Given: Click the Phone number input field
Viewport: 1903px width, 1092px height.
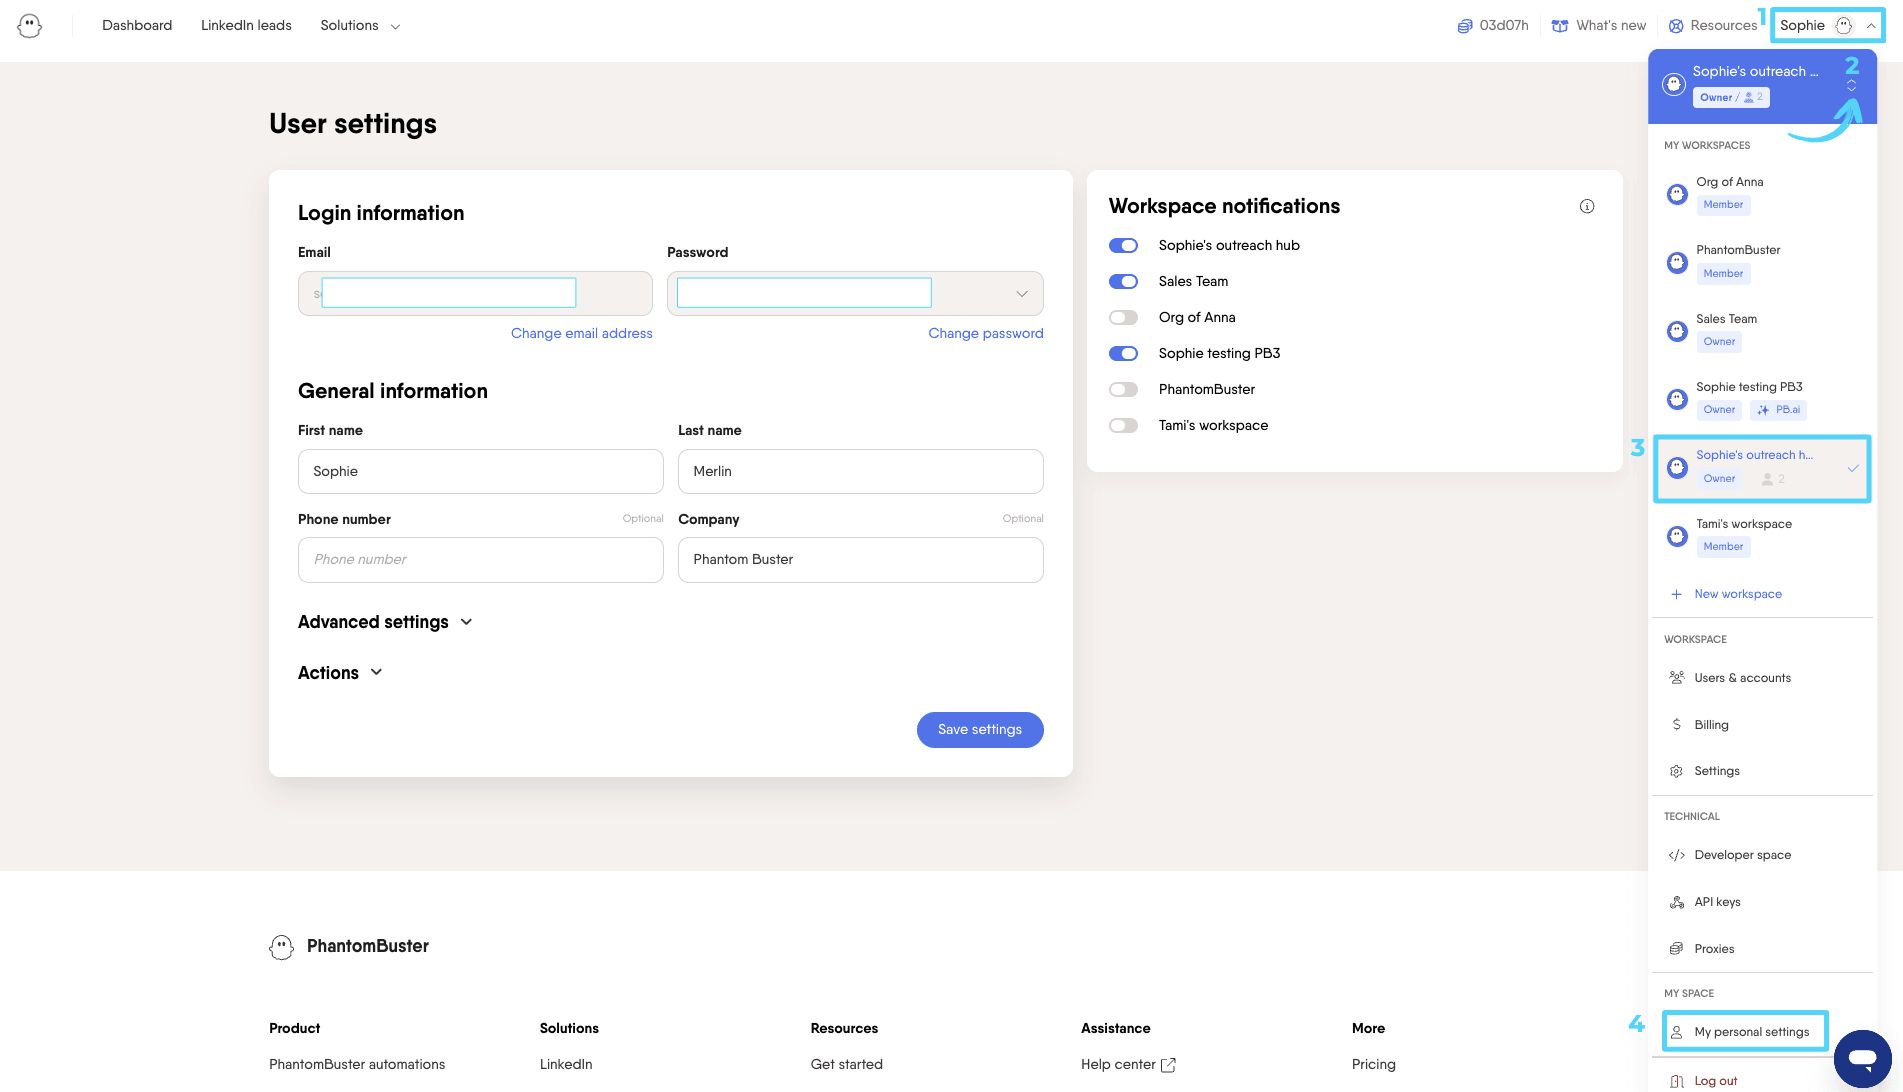Looking at the screenshot, I should click(481, 560).
